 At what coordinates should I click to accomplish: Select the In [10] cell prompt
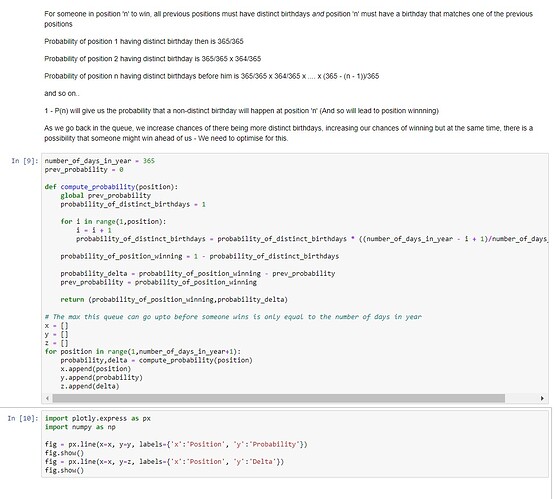point(23,418)
